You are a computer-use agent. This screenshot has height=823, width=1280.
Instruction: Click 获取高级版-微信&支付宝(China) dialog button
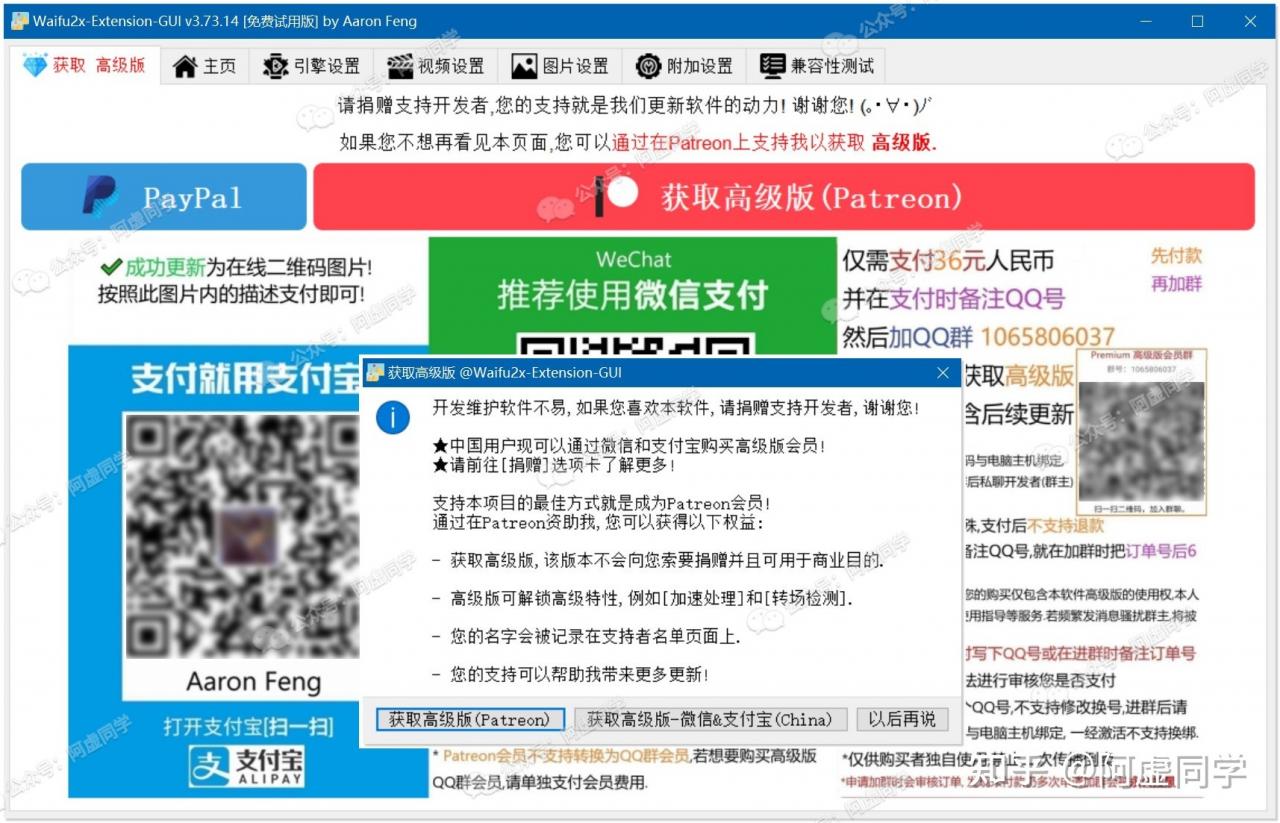[711, 719]
